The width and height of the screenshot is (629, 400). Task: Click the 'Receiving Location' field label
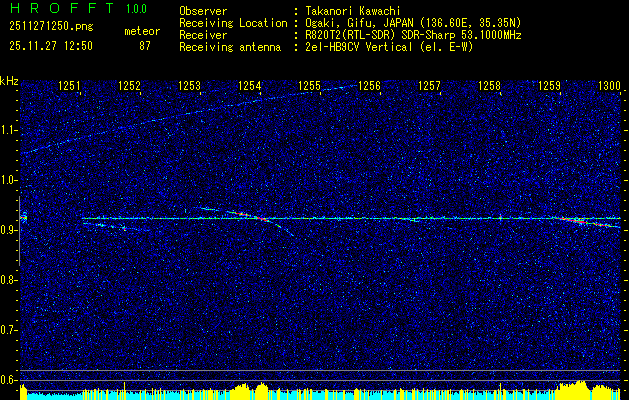click(x=233, y=23)
